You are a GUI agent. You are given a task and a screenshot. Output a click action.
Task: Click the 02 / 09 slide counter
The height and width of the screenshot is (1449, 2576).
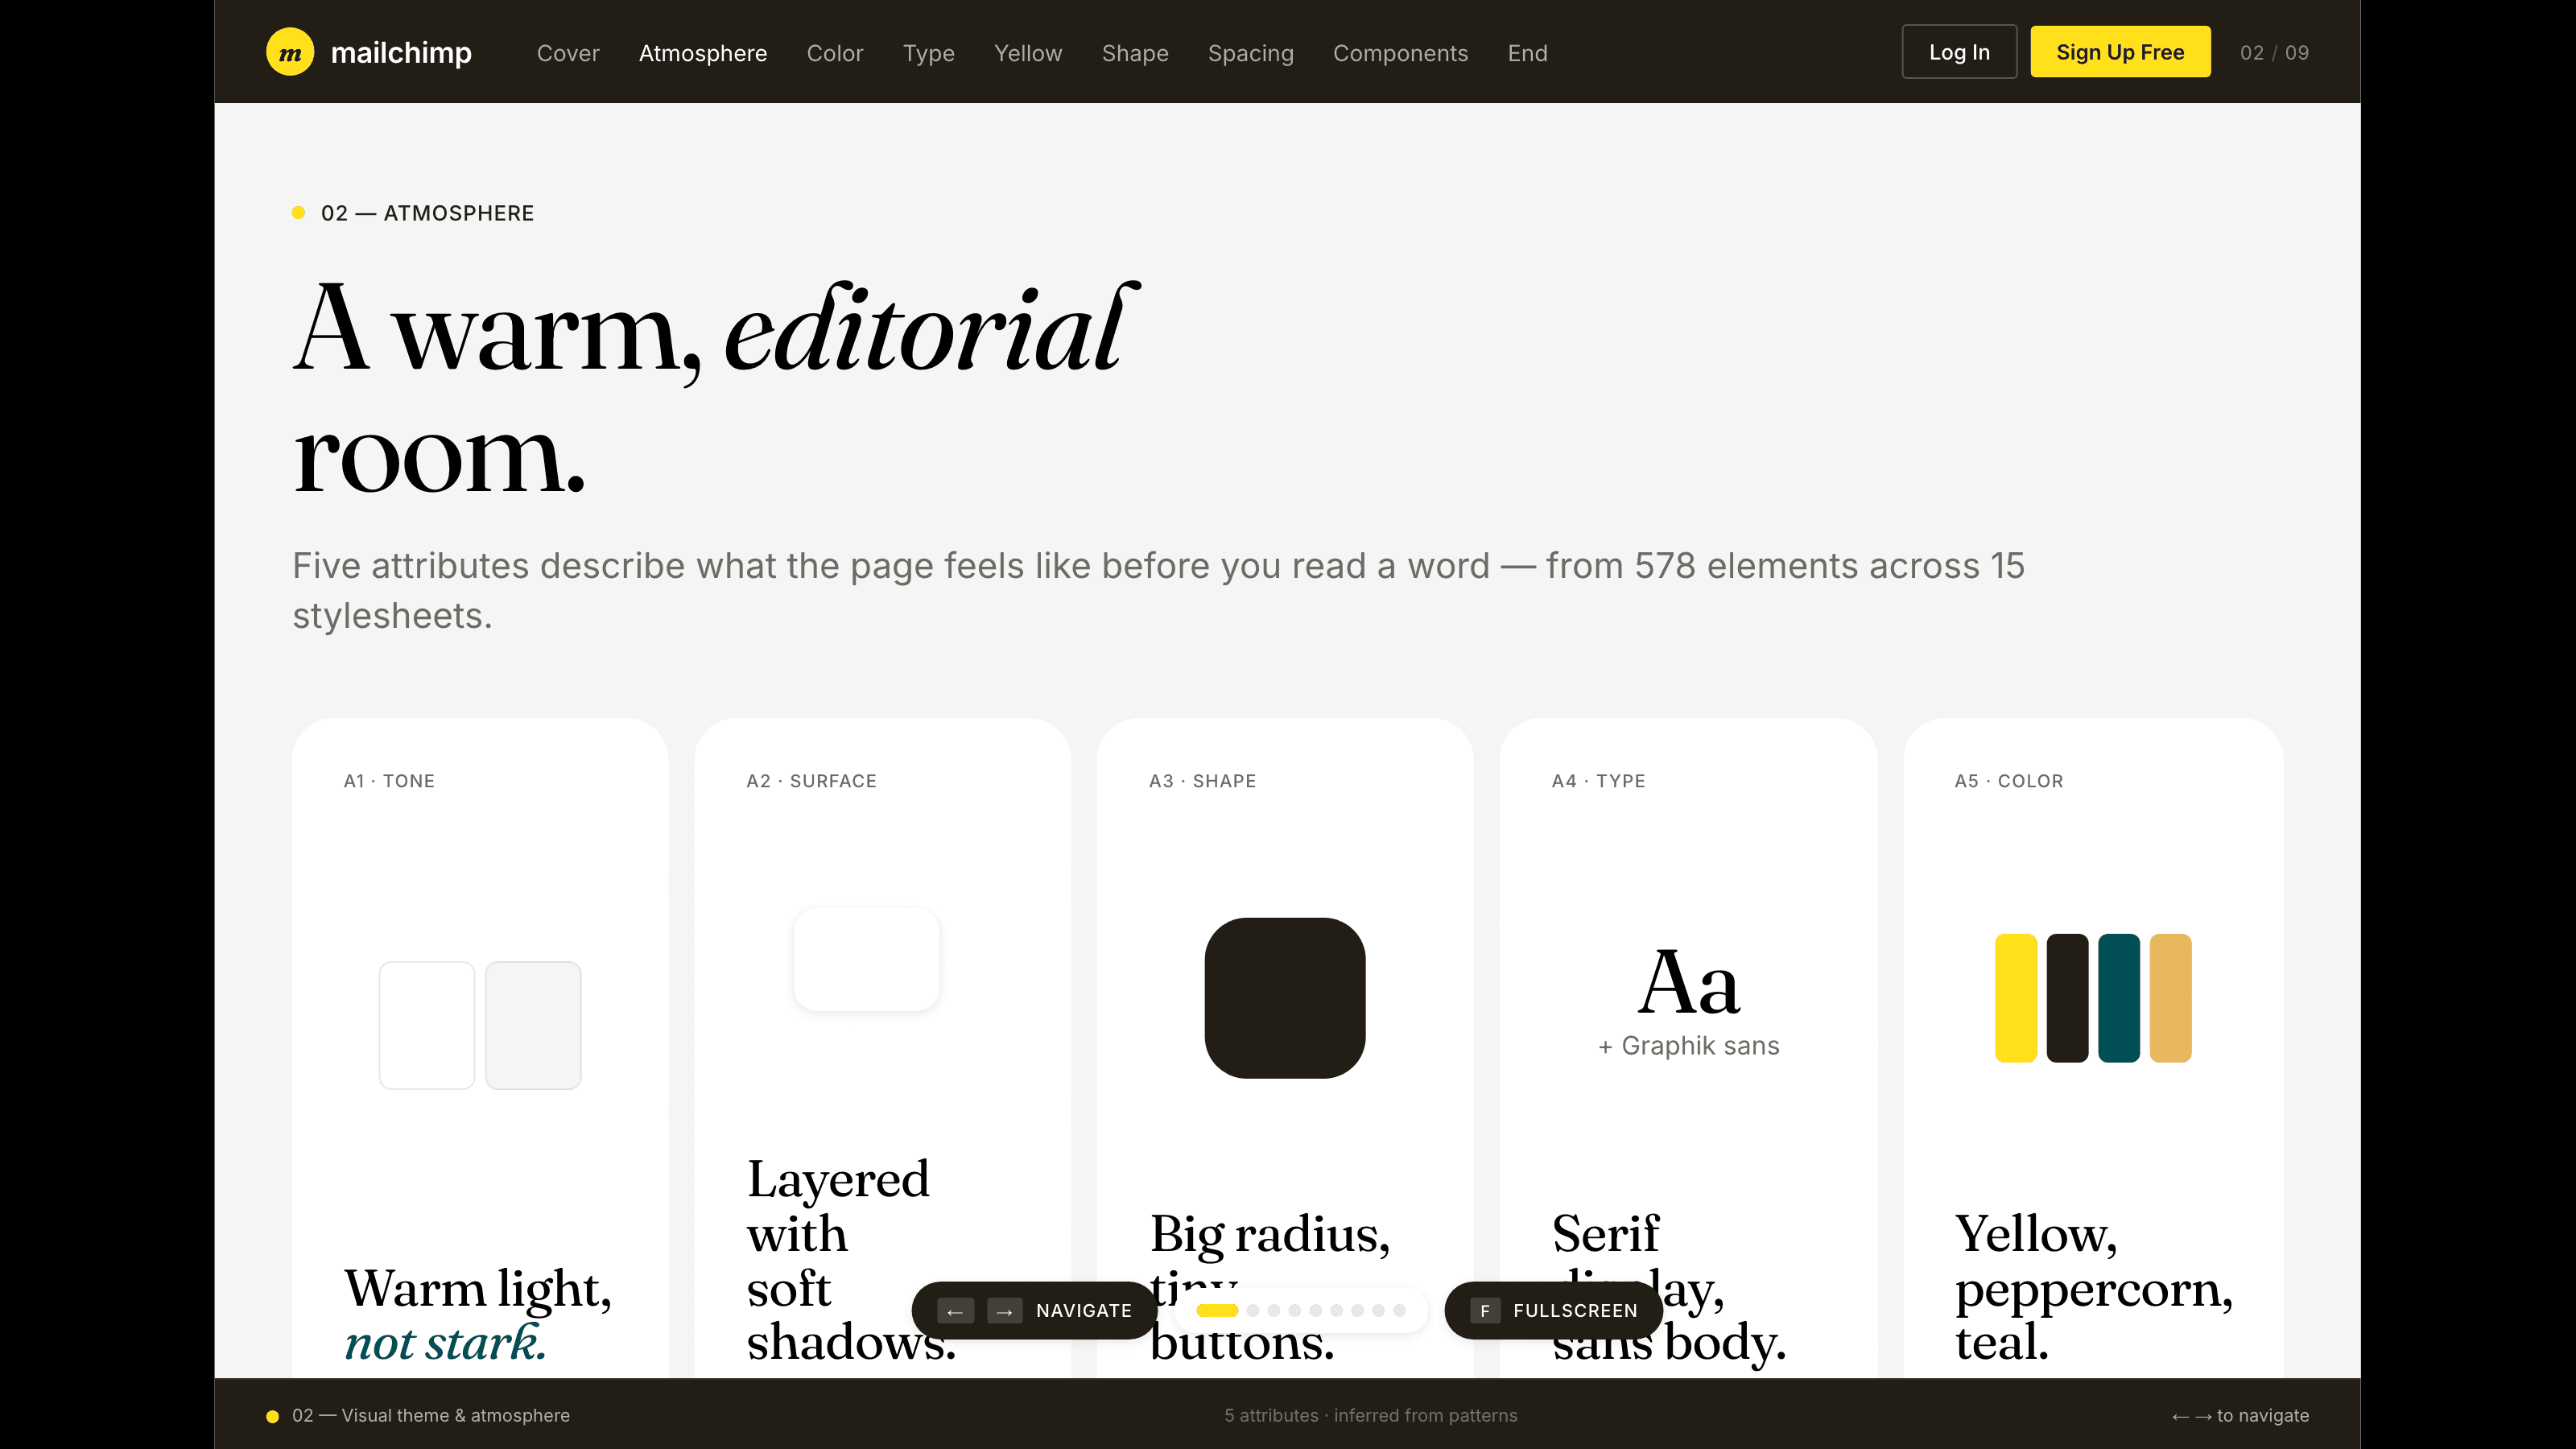(2274, 53)
